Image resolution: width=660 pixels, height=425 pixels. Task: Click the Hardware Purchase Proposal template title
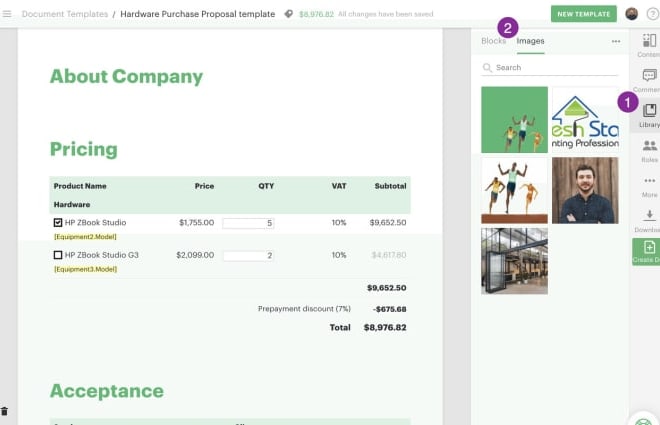[x=197, y=14]
